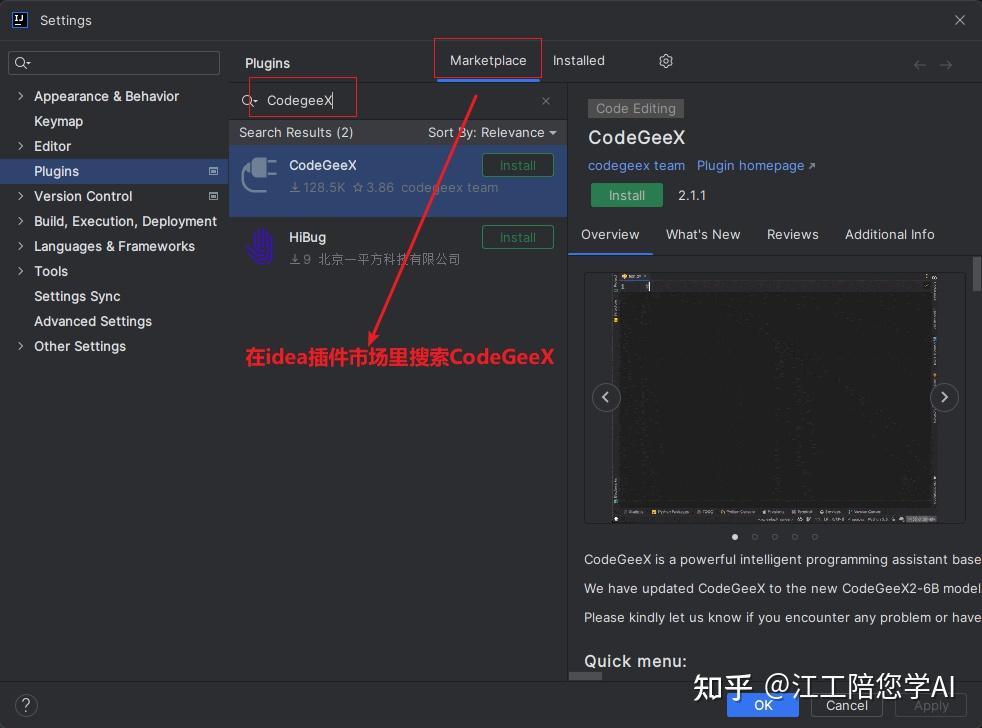Viewport: 982px width, 728px height.
Task: Open the What's New tab
Action: tap(703, 234)
